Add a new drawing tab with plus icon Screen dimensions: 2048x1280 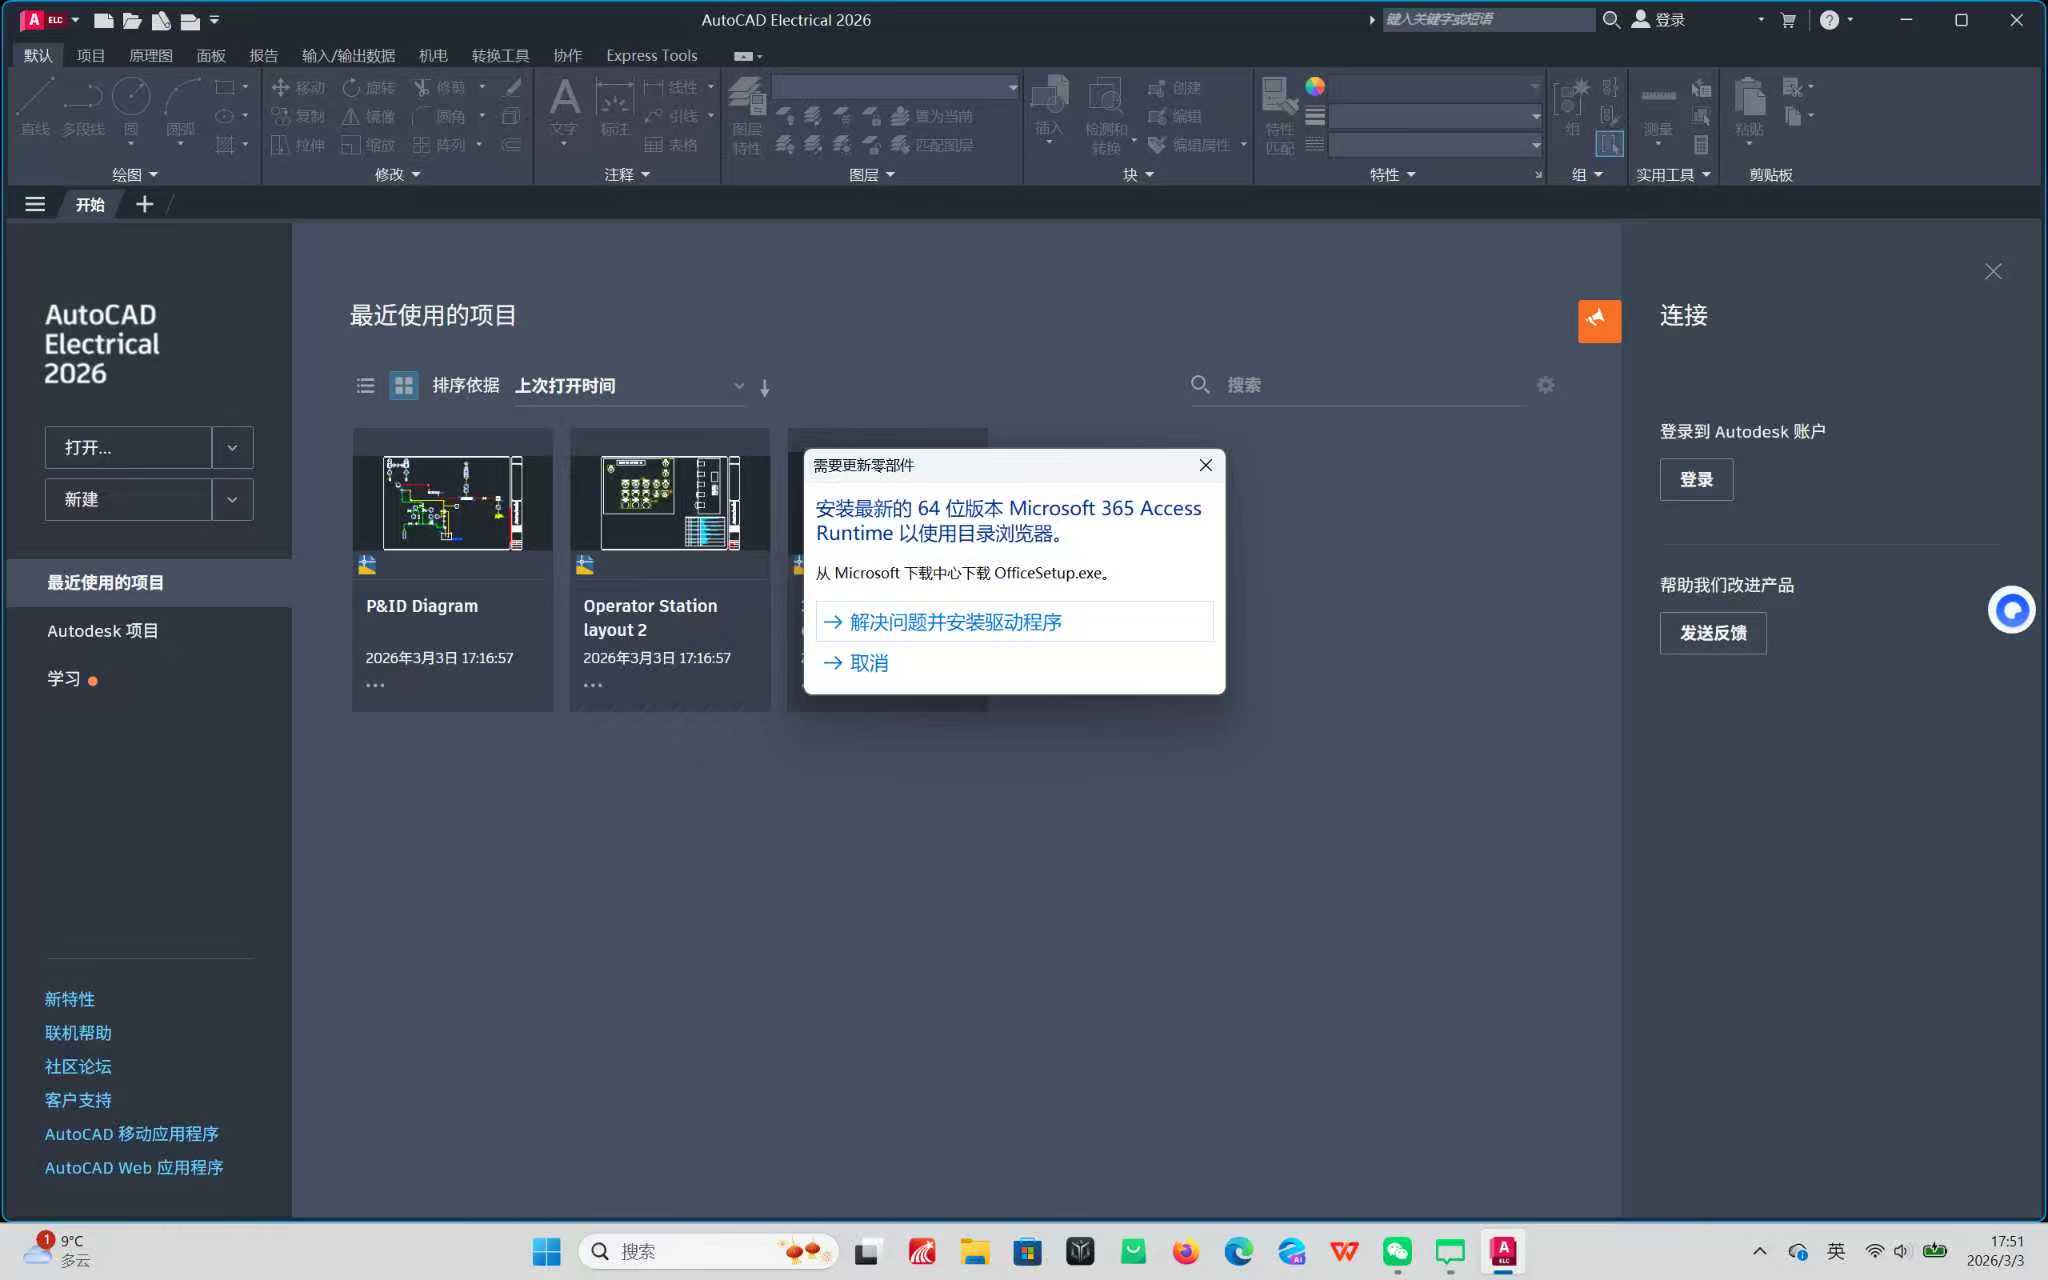click(x=144, y=204)
